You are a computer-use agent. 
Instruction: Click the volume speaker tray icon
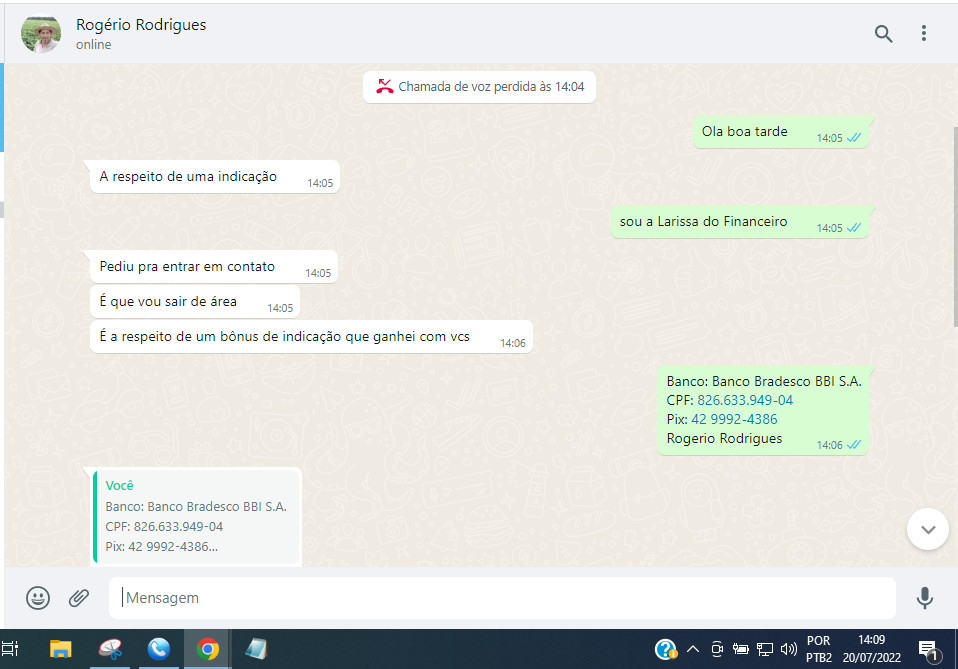tap(788, 649)
